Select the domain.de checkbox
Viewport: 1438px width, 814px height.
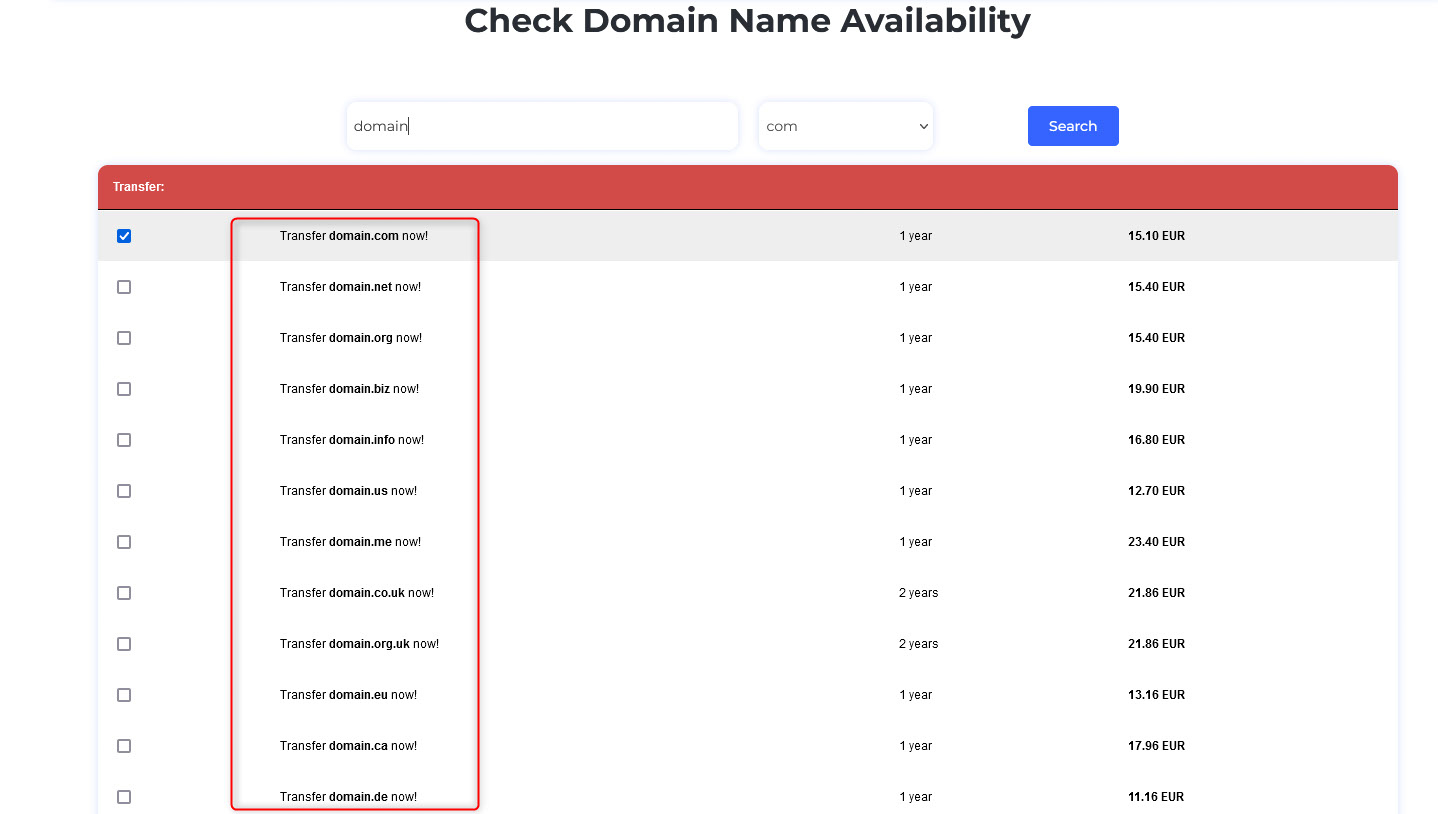tap(123, 796)
